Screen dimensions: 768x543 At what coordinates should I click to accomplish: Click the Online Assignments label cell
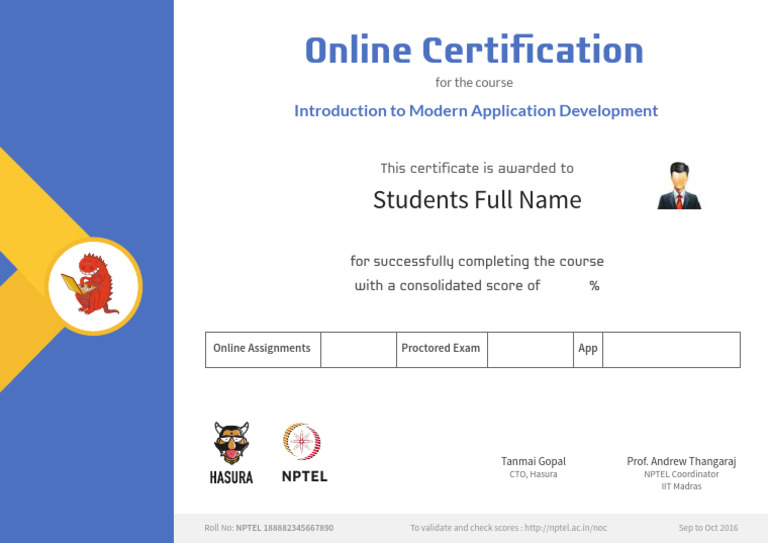pyautogui.click(x=263, y=349)
